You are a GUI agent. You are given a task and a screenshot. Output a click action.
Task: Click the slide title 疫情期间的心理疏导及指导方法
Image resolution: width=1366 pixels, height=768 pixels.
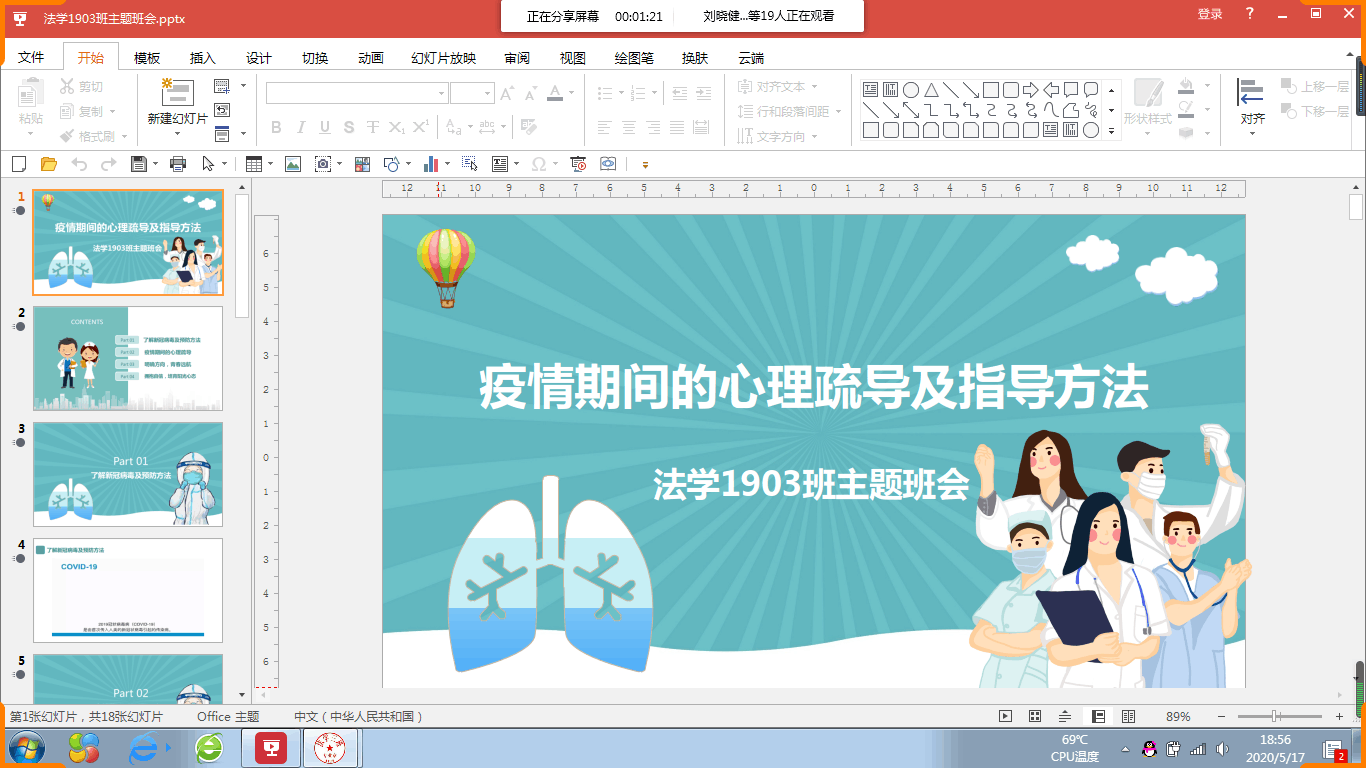pyautogui.click(x=814, y=388)
